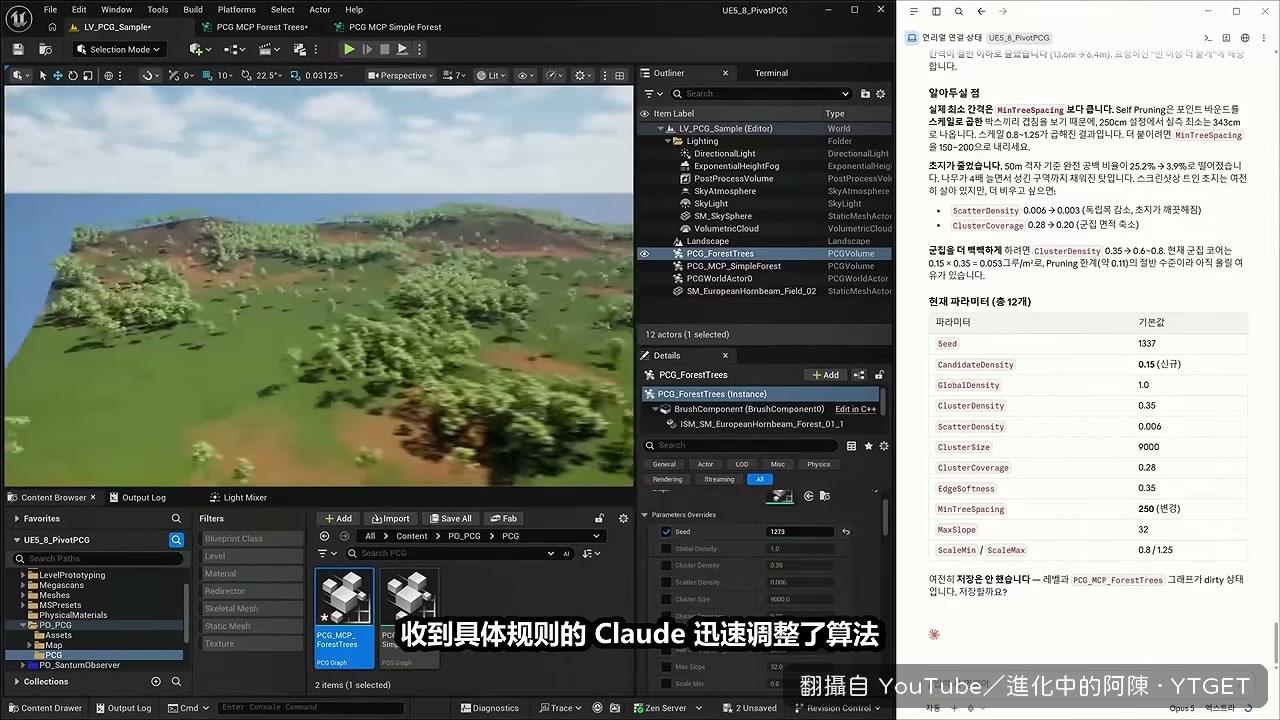Select the Landscape actor in the Outliner
Image resolution: width=1280 pixels, height=720 pixels.
[x=708, y=241]
